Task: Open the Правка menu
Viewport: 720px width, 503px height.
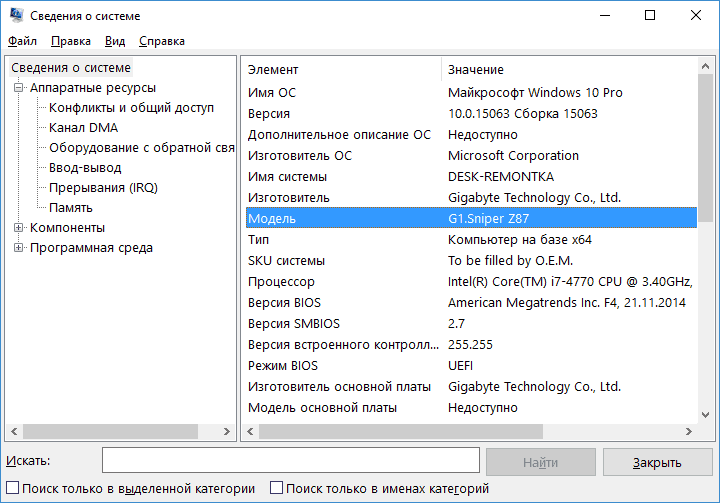Action: pyautogui.click(x=71, y=41)
